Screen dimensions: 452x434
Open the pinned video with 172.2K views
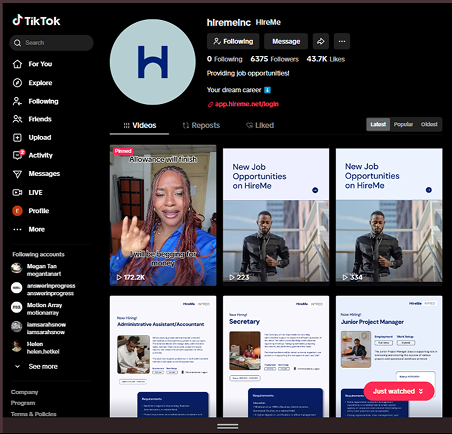click(163, 215)
